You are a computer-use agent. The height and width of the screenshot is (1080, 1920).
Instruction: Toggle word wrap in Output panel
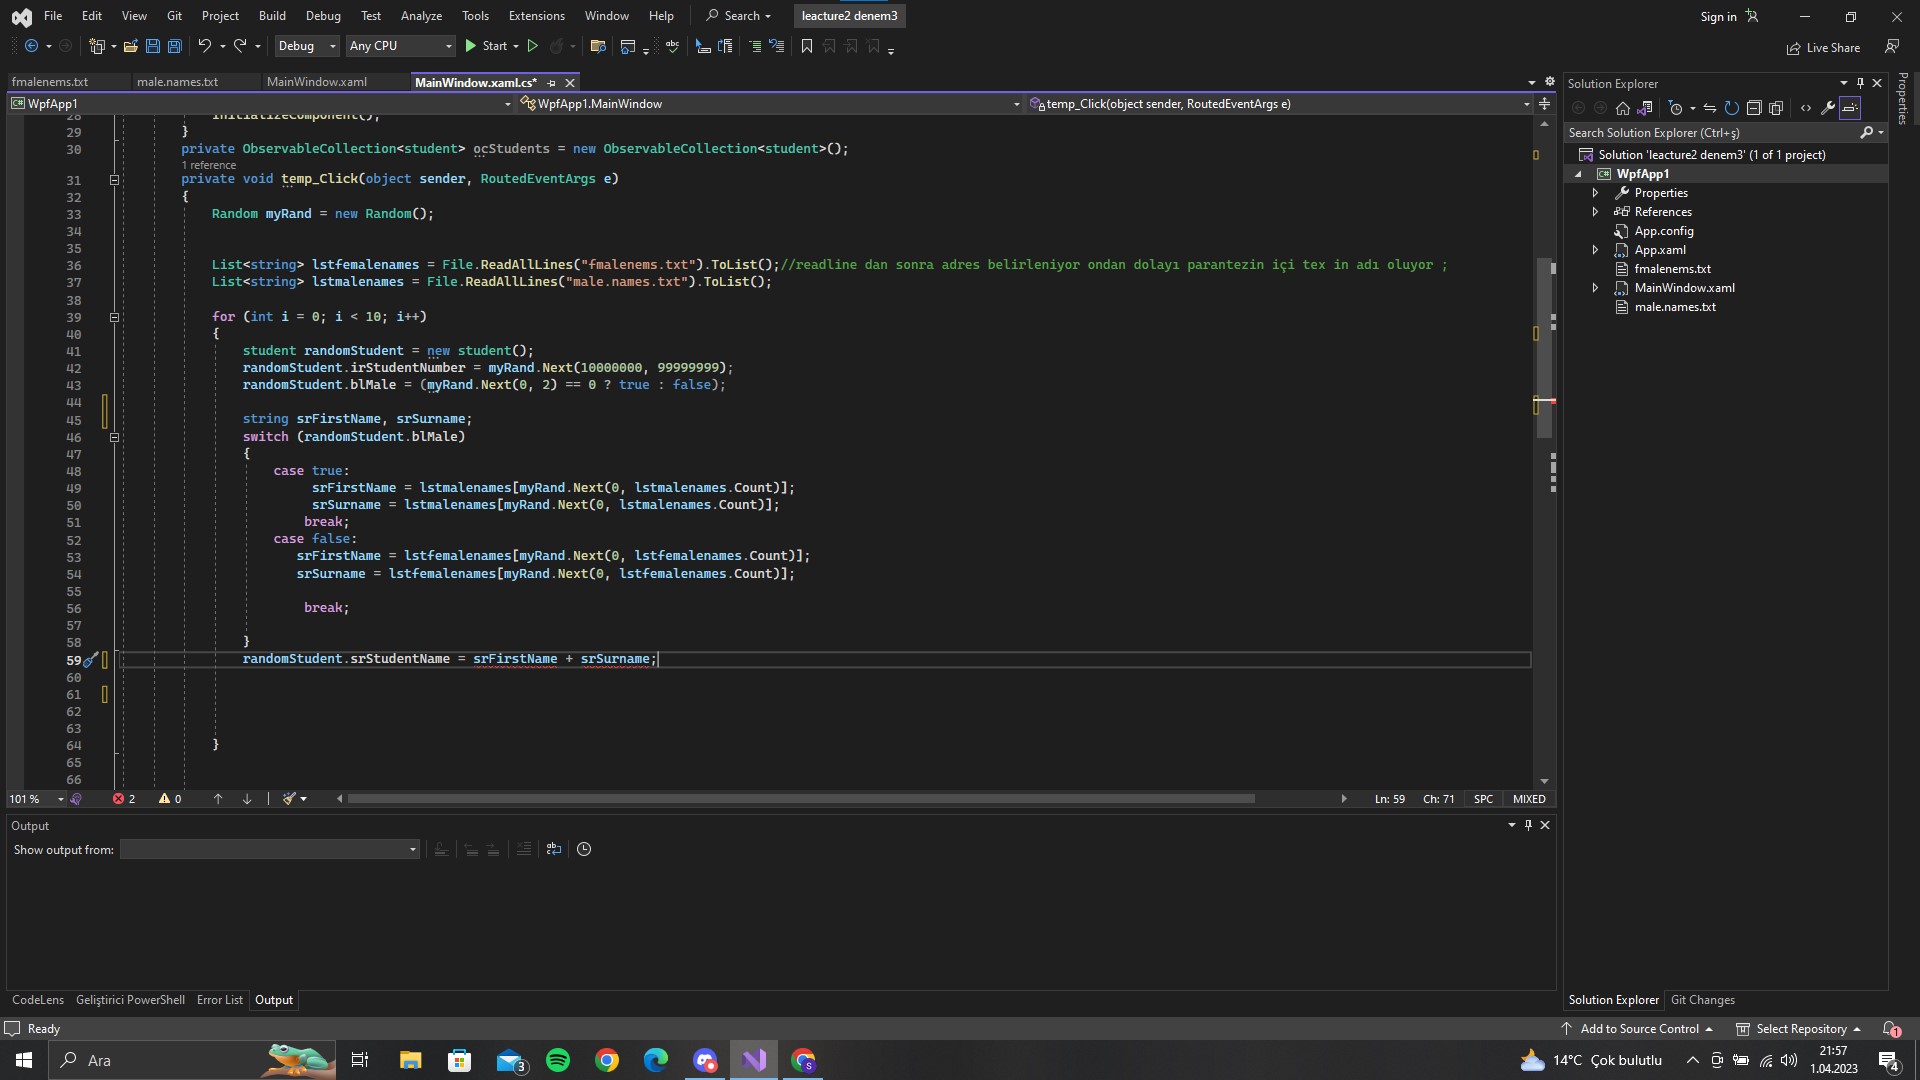pyautogui.click(x=554, y=849)
